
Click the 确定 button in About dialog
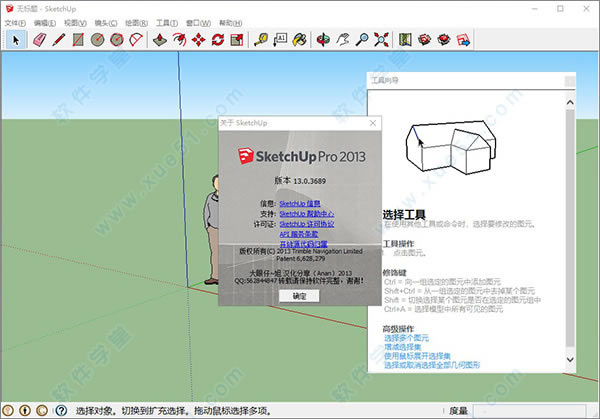(299, 296)
